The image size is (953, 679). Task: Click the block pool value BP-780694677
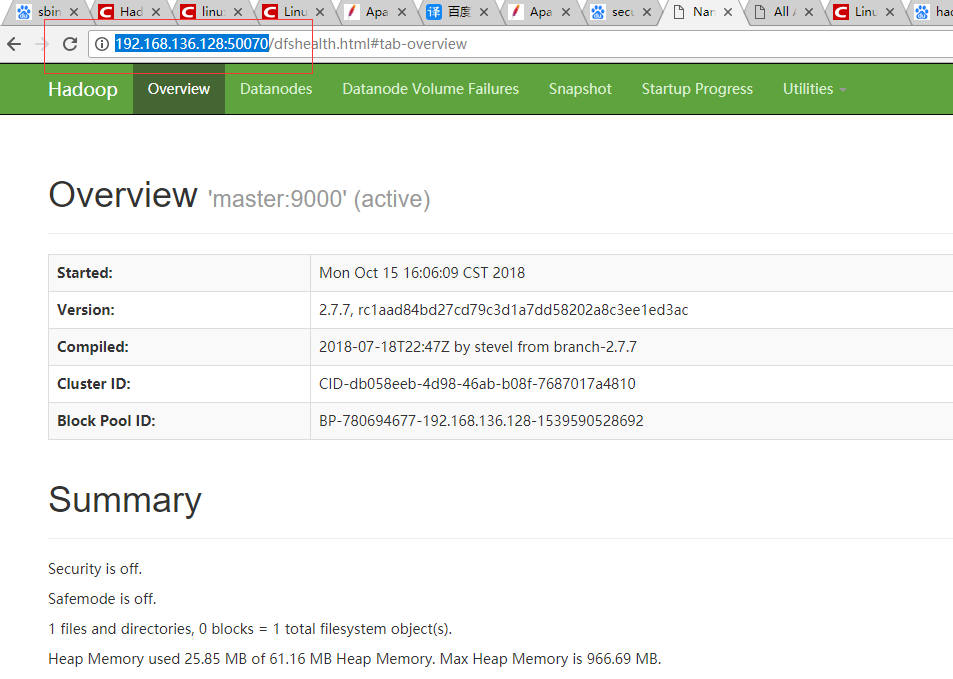(x=481, y=421)
